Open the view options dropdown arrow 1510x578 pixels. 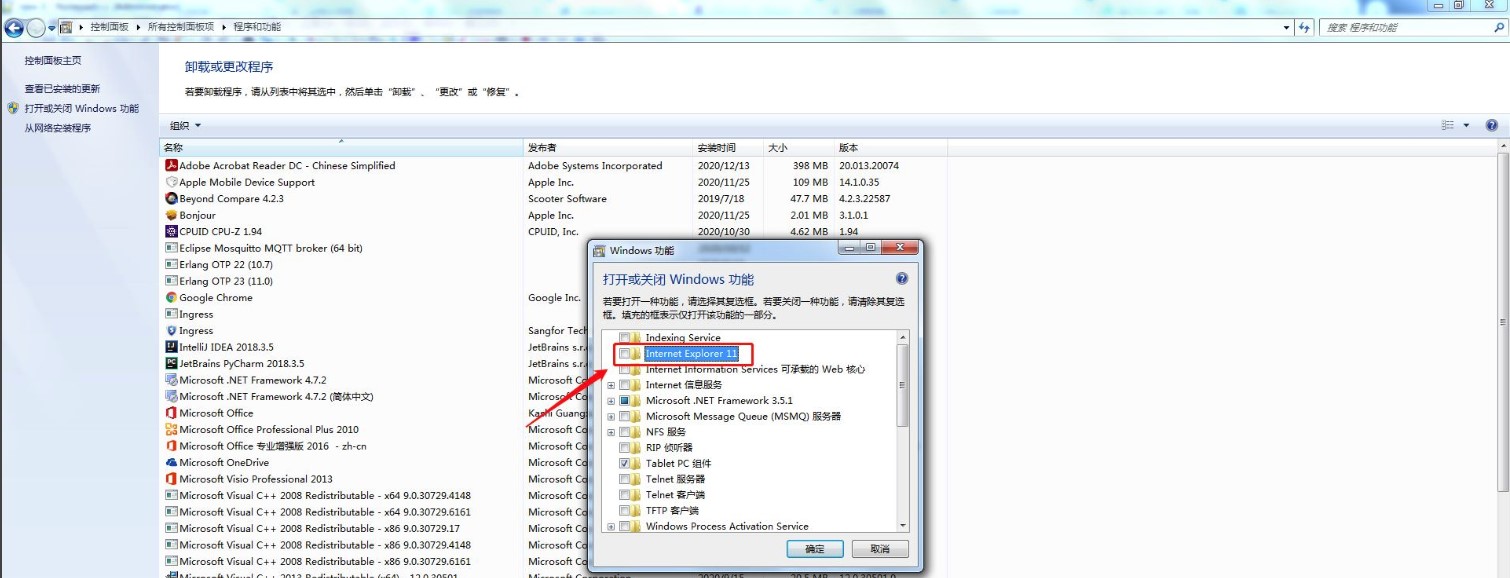[x=1466, y=125]
